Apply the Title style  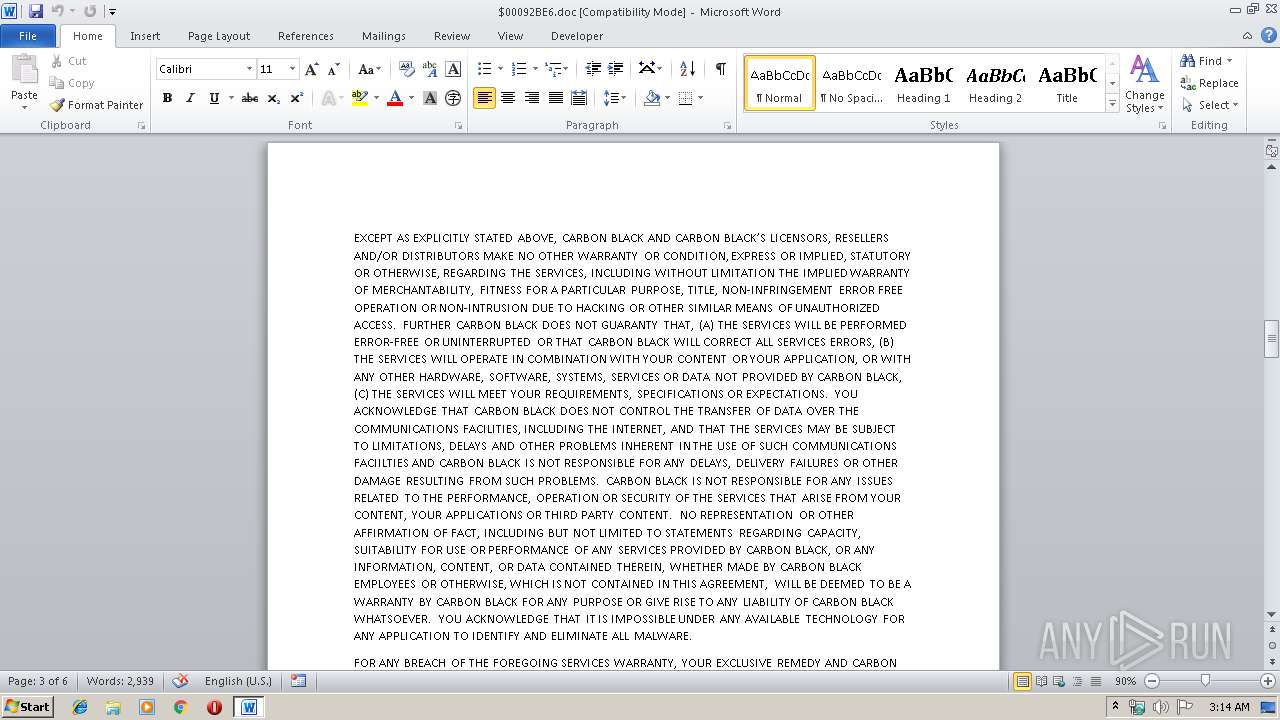pos(1067,83)
